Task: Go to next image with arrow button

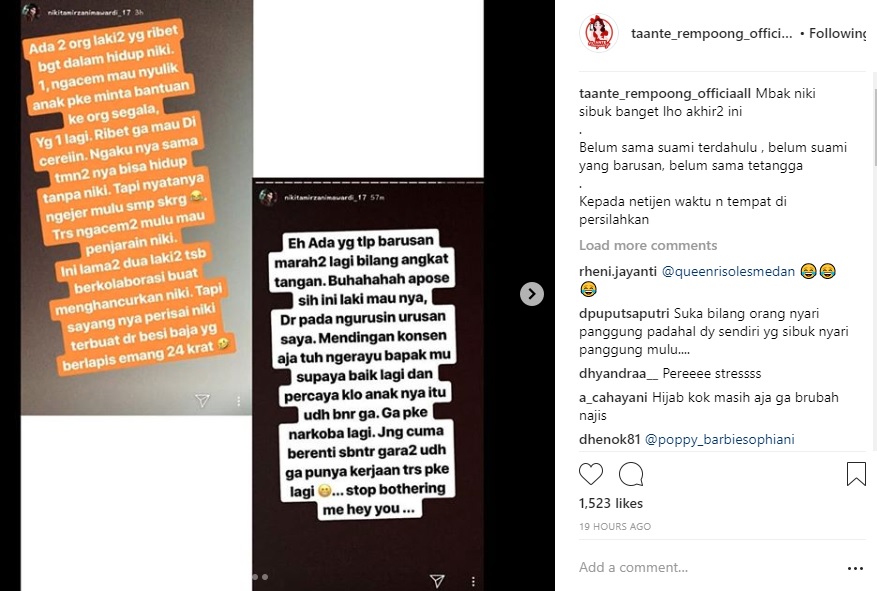Action: (532, 294)
